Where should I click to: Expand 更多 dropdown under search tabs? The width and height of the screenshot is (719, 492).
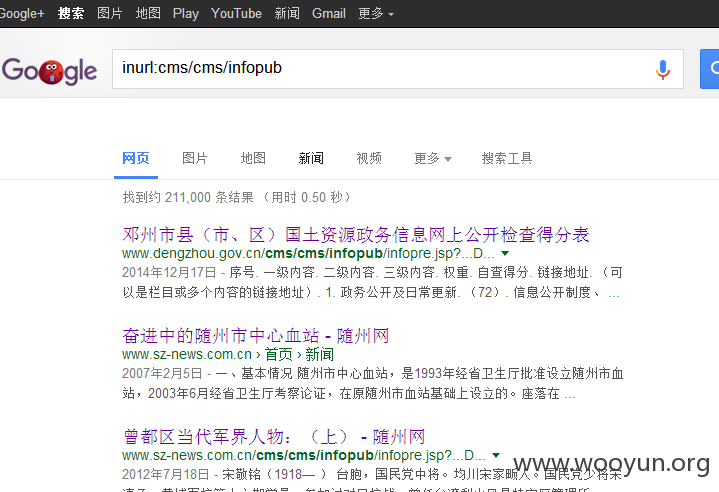(433, 158)
